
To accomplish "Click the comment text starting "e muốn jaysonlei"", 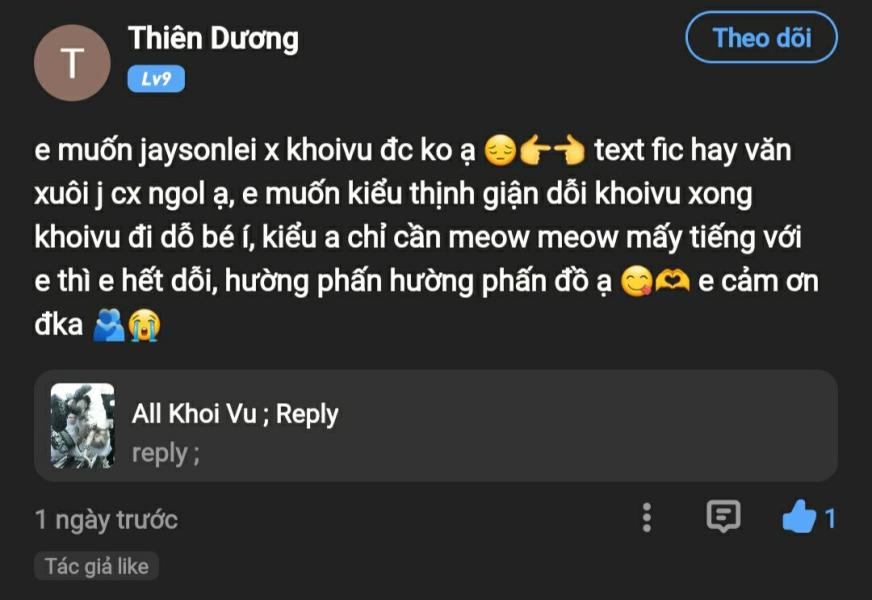I will [x=426, y=237].
